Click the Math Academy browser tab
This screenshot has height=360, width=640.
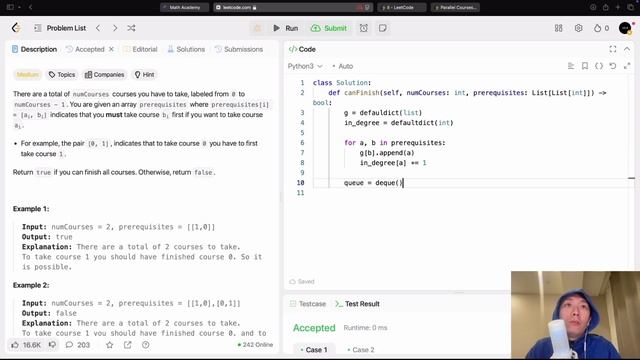click(x=184, y=7)
